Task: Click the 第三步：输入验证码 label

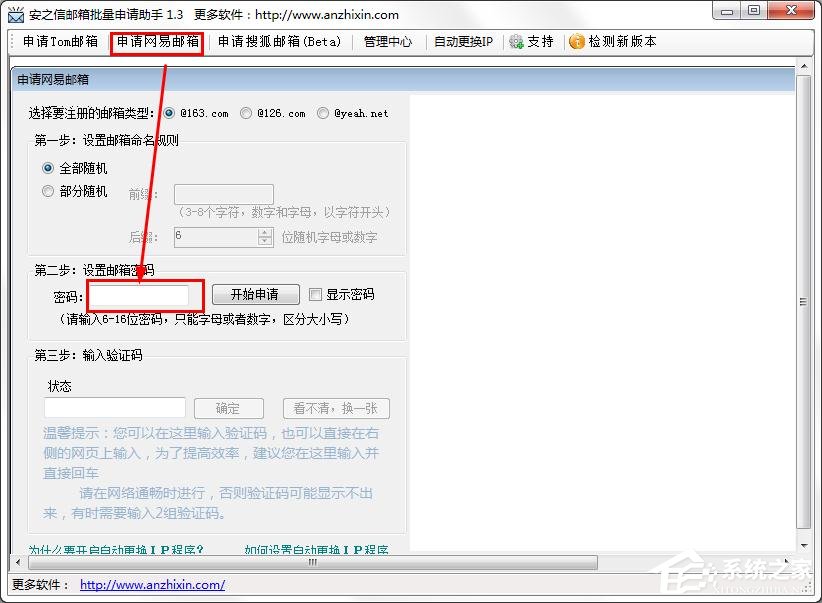Action: tap(88, 355)
